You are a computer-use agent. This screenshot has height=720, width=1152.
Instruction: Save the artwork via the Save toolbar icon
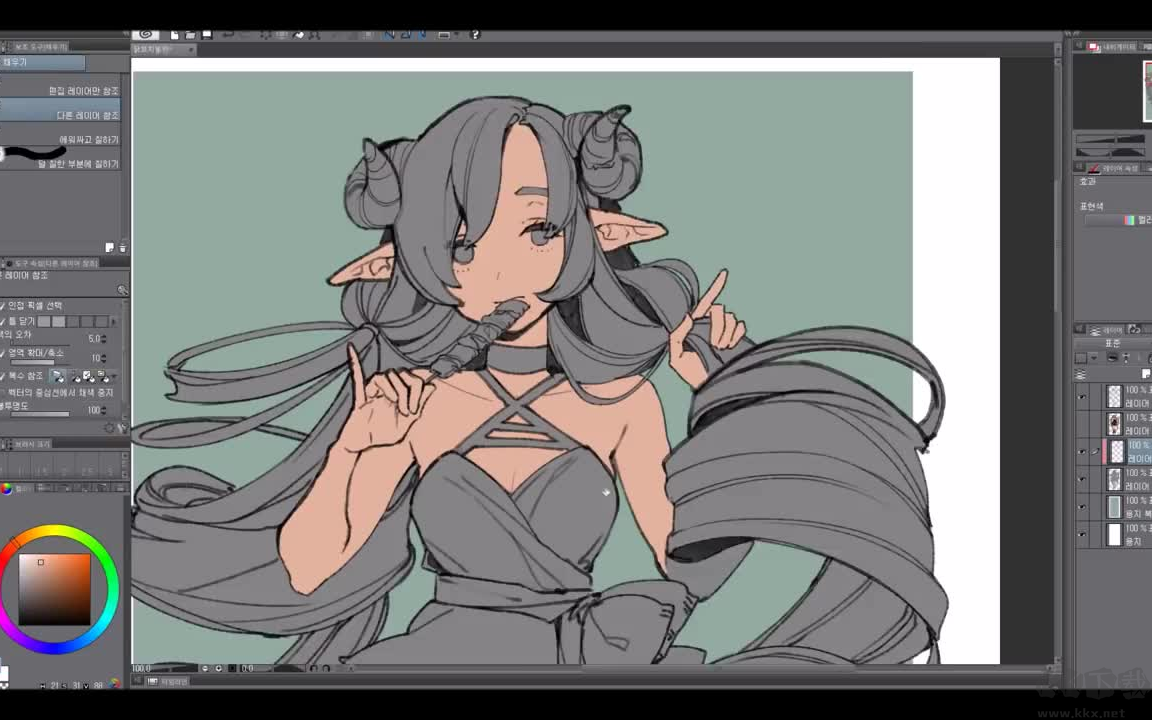coord(206,35)
